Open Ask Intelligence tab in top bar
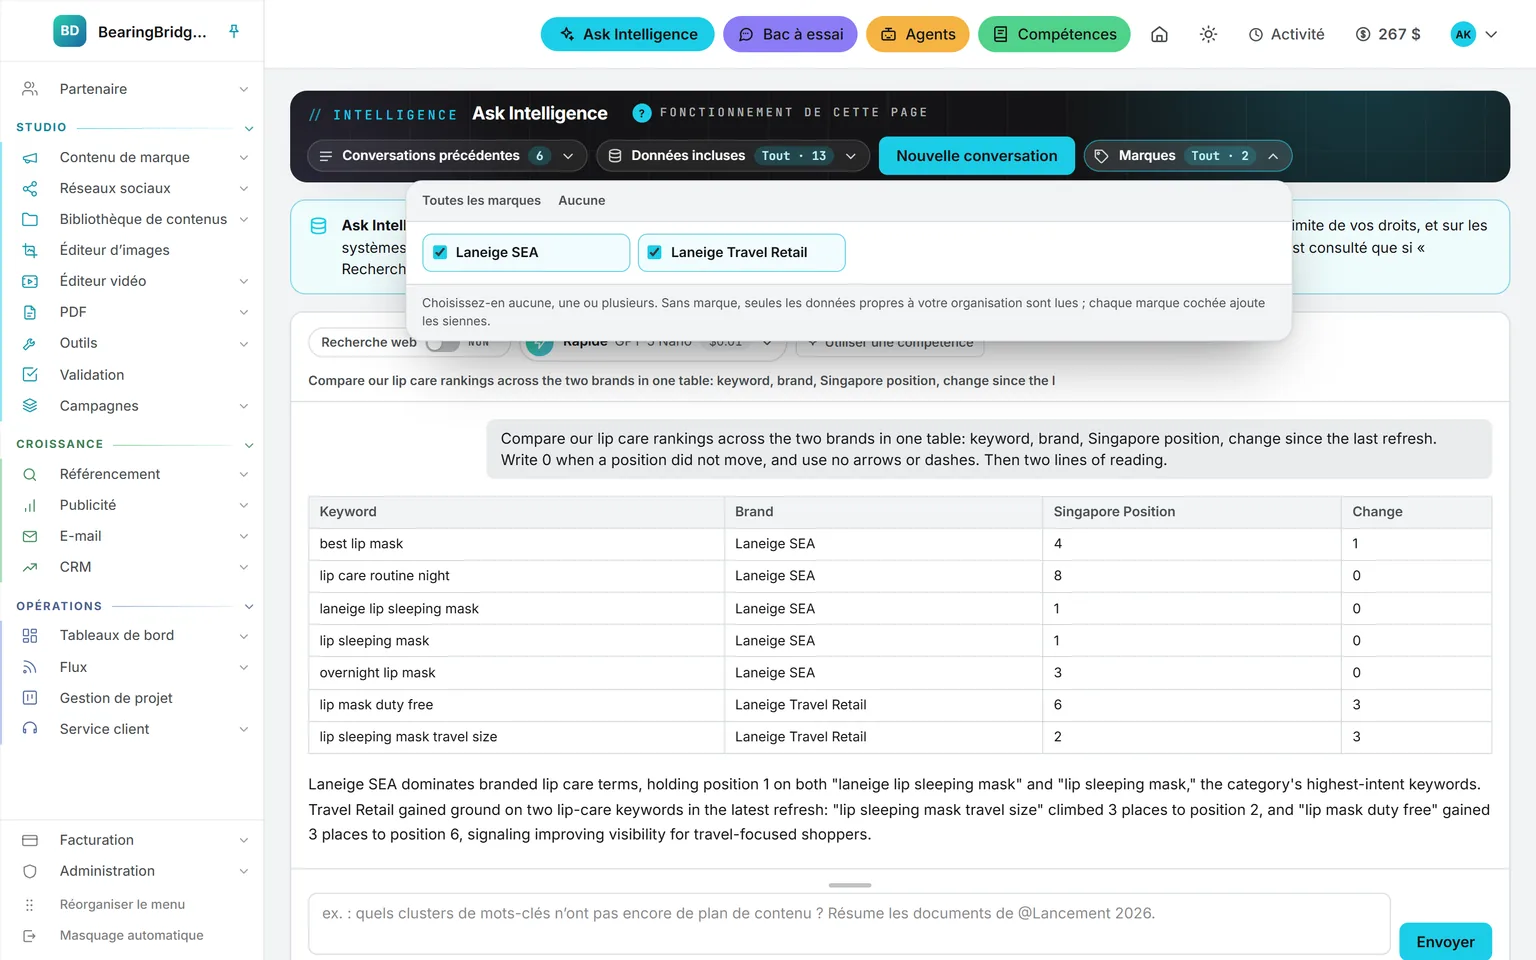This screenshot has width=1536, height=960. 628,34
